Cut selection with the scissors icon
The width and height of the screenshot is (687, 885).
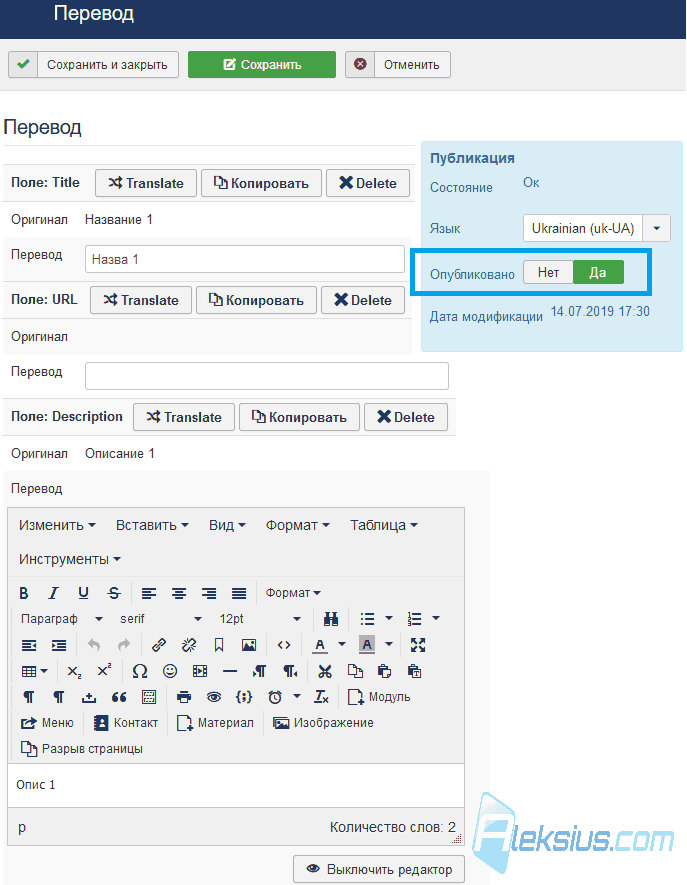coord(325,671)
